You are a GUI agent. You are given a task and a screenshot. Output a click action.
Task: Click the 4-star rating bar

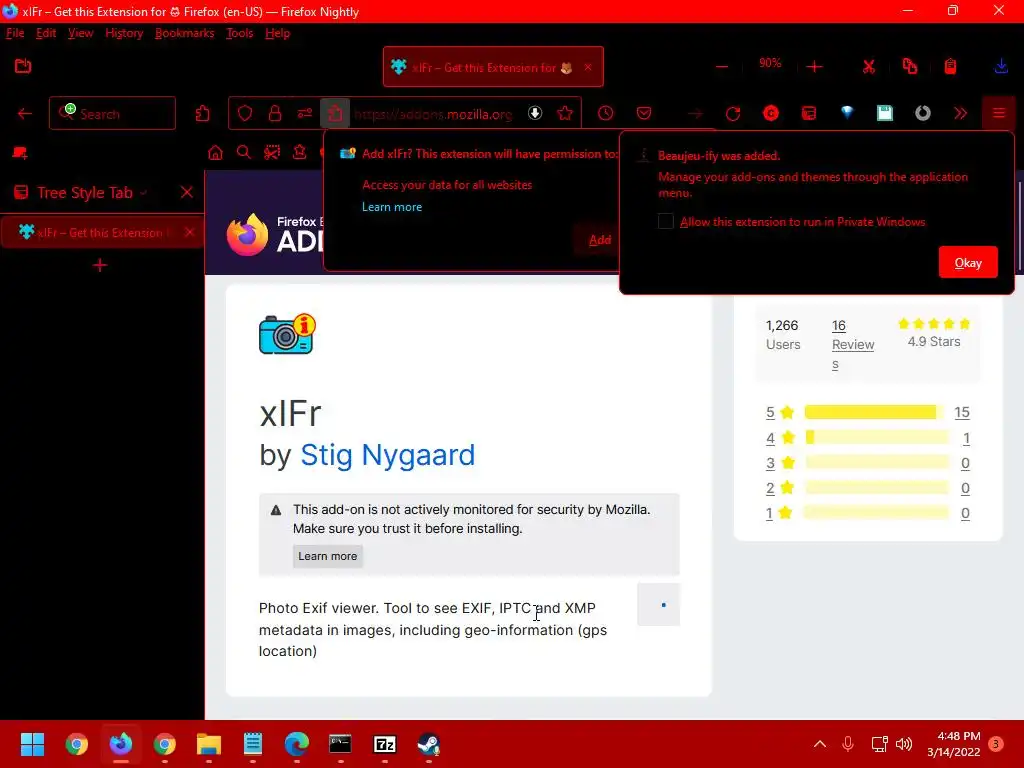coord(876,437)
